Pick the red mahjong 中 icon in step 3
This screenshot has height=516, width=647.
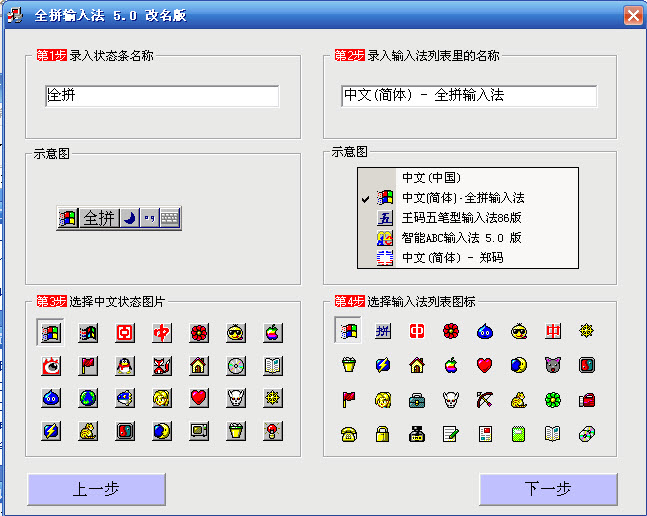click(x=162, y=332)
